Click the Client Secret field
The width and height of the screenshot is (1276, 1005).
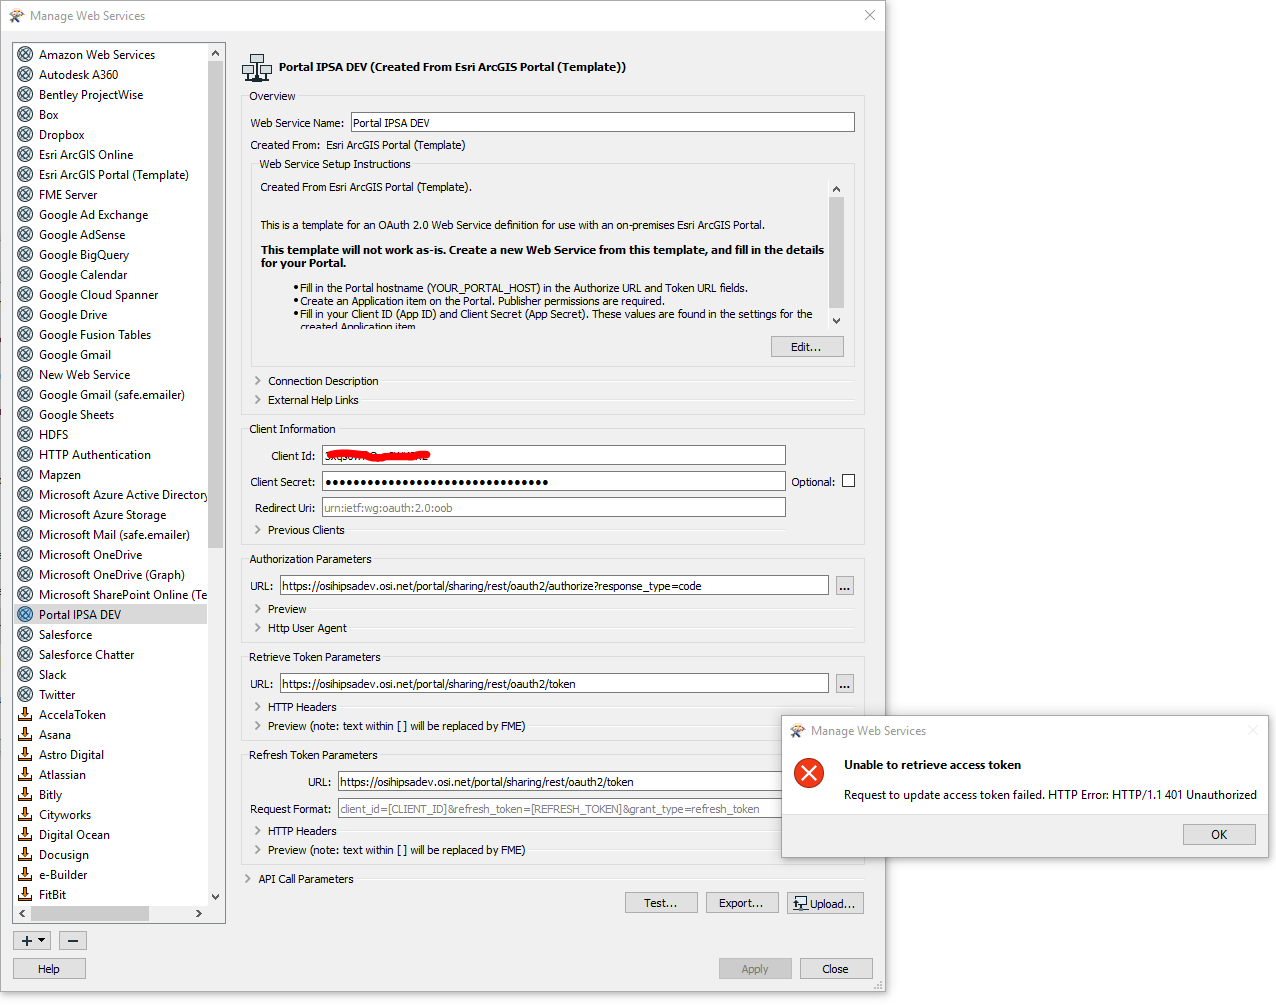553,482
